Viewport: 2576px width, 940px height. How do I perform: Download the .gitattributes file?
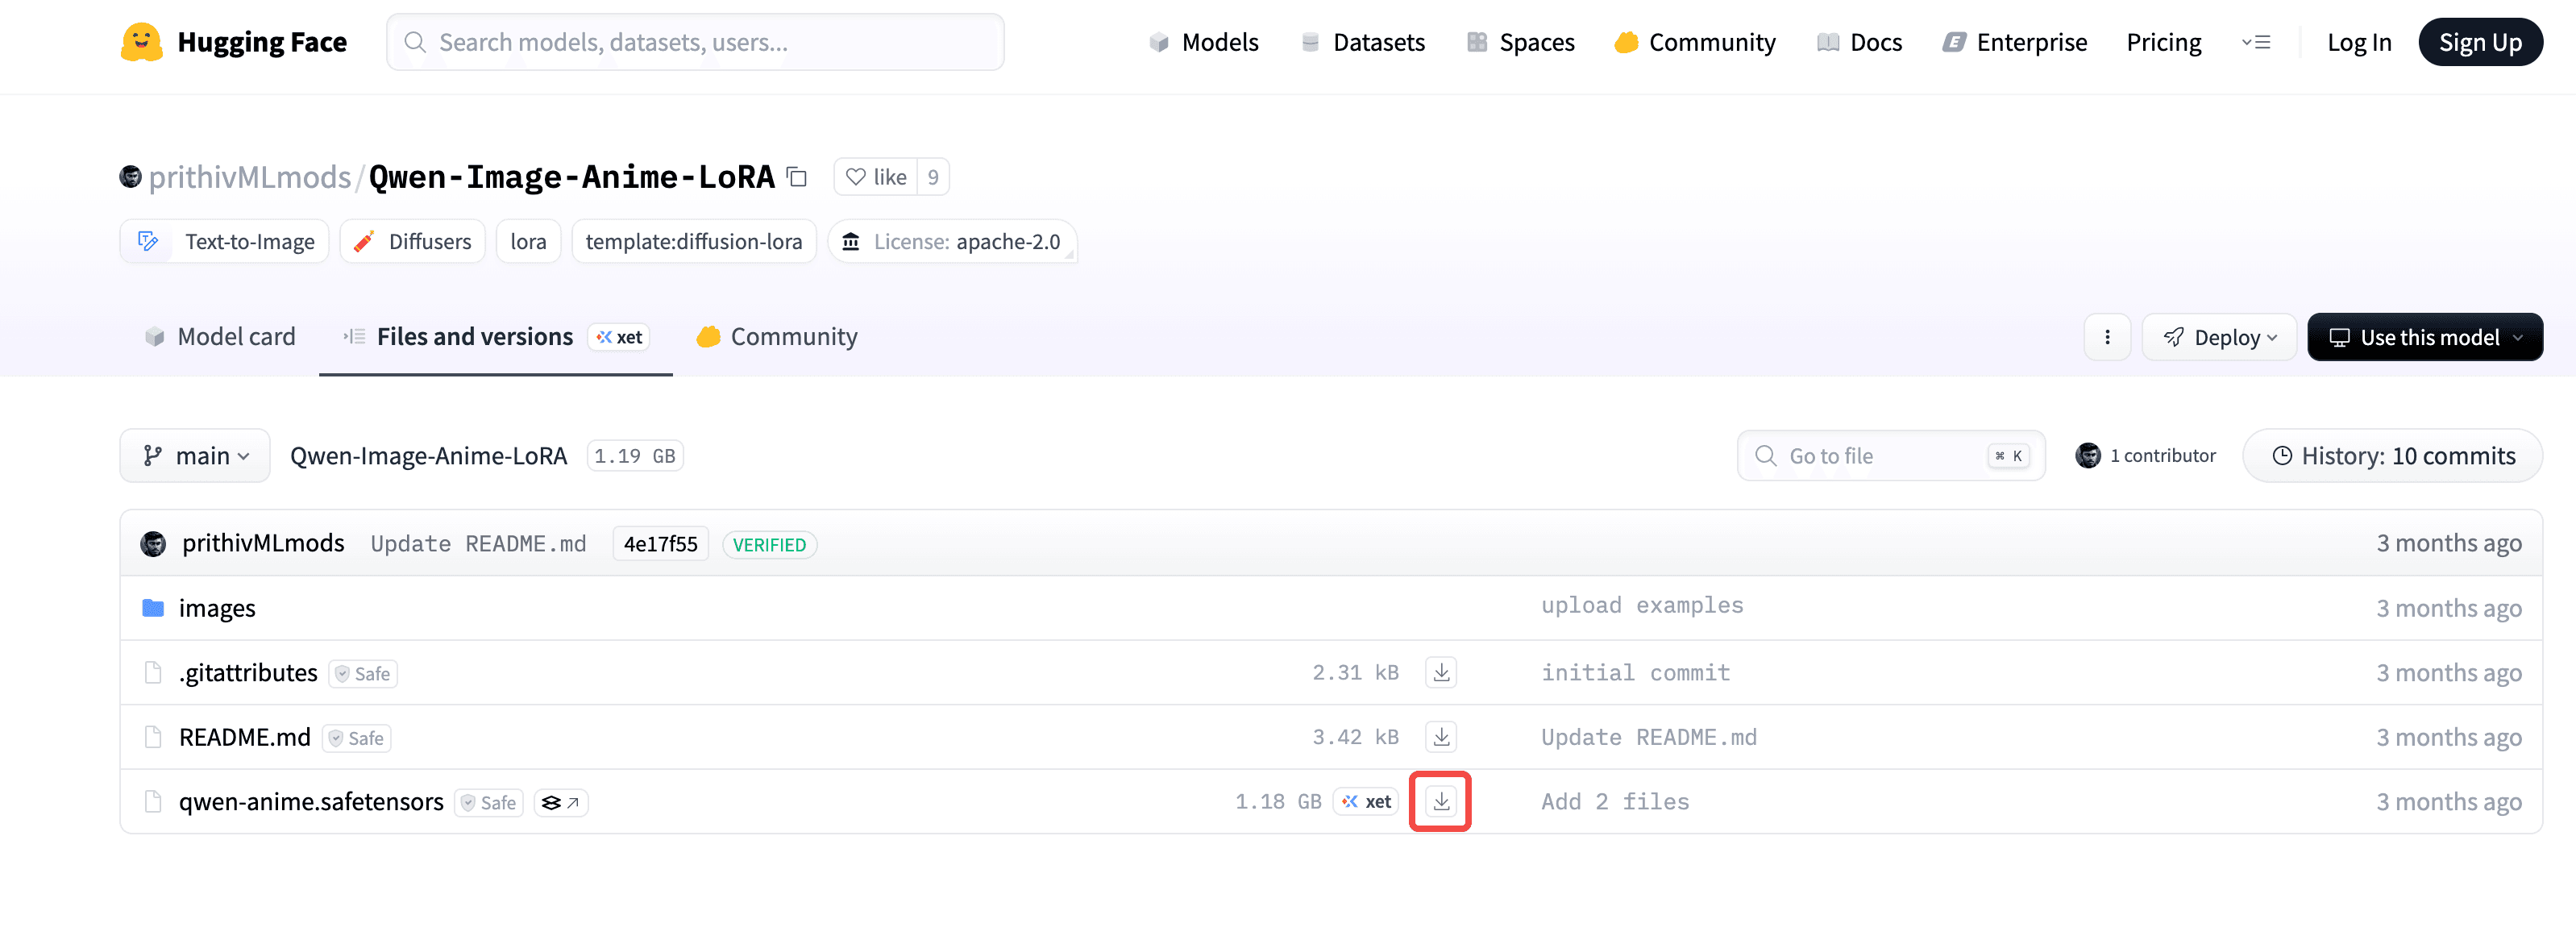click(1440, 672)
